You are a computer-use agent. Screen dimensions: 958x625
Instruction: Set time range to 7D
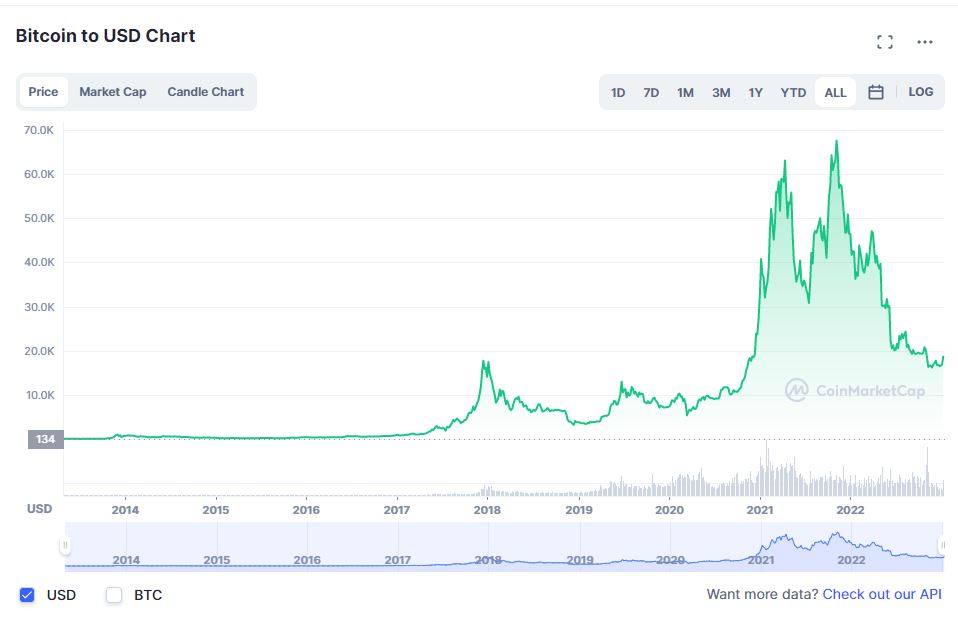[651, 92]
